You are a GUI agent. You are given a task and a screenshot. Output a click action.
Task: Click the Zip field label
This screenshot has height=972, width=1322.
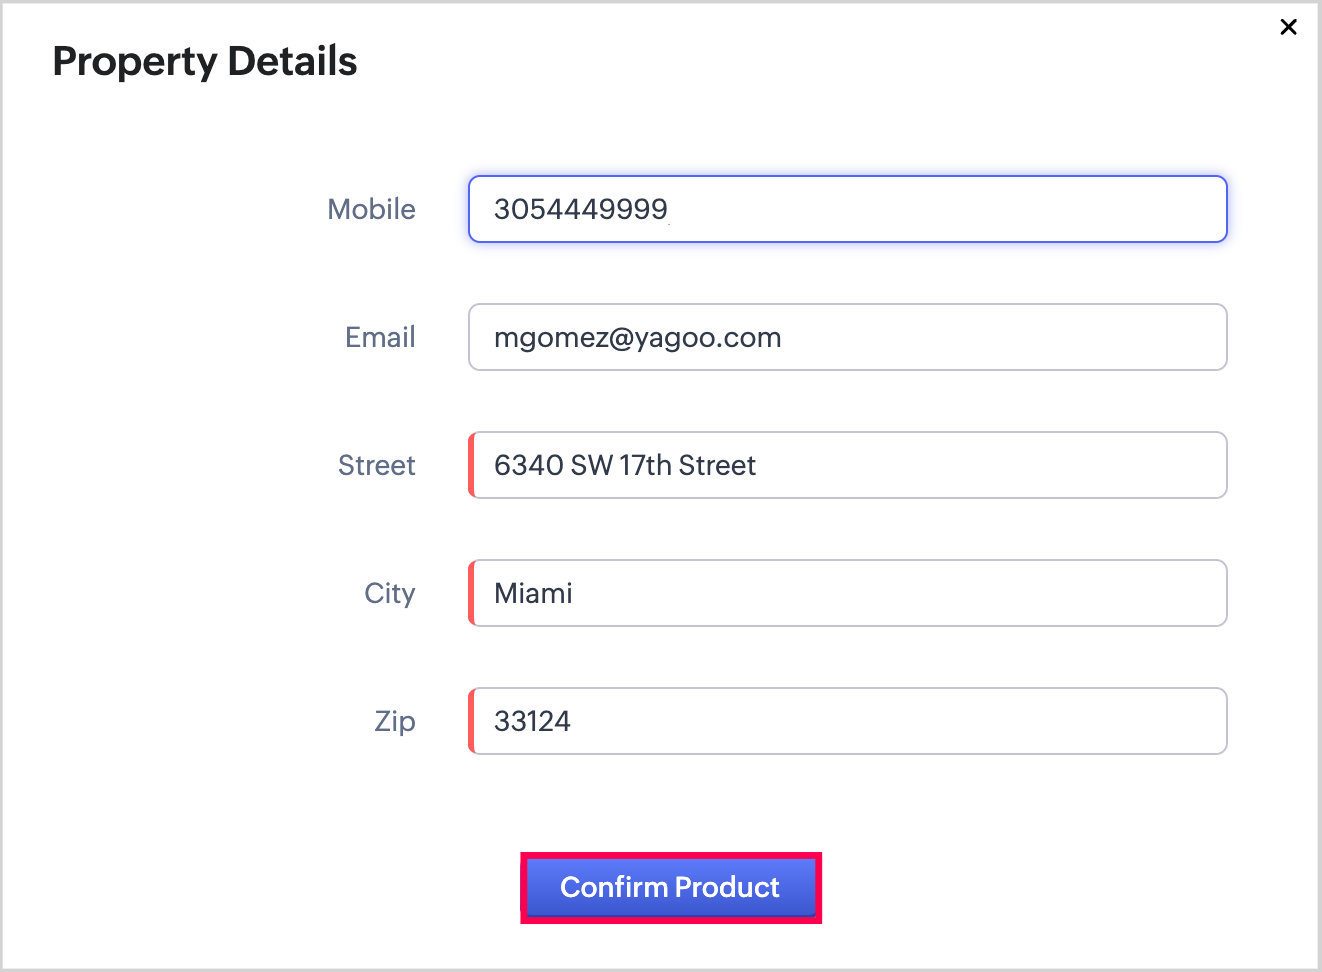pyautogui.click(x=394, y=721)
